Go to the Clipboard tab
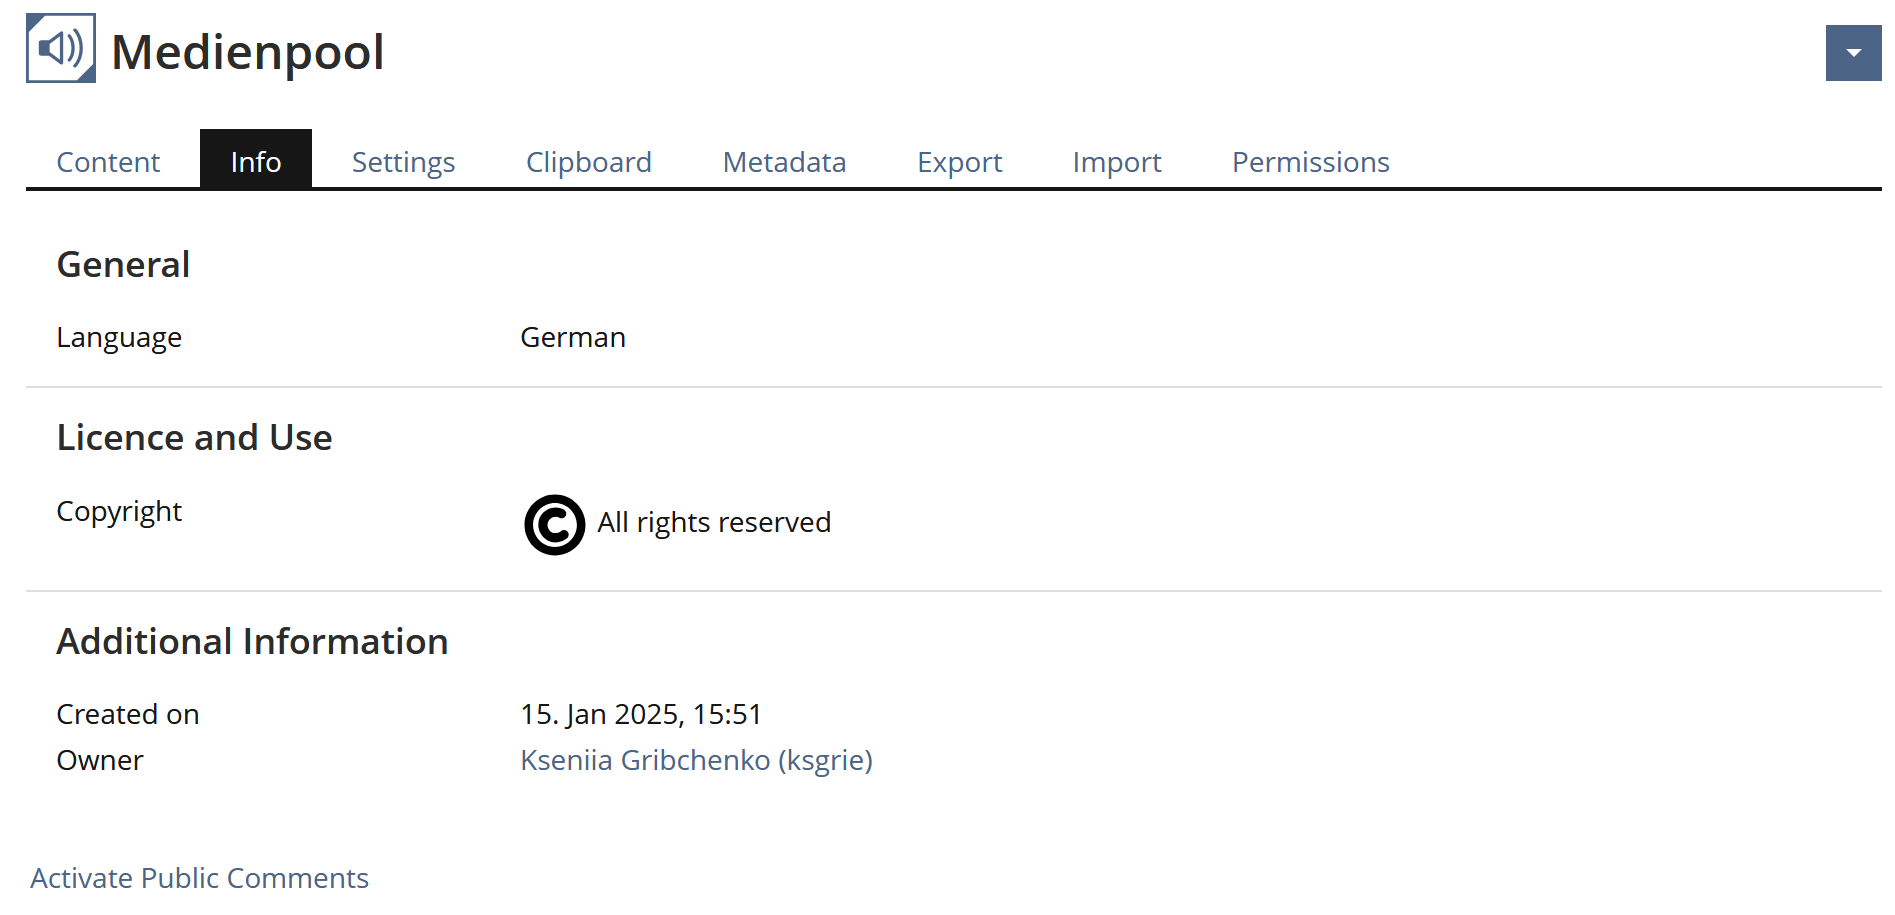1895x915 pixels. pos(588,162)
